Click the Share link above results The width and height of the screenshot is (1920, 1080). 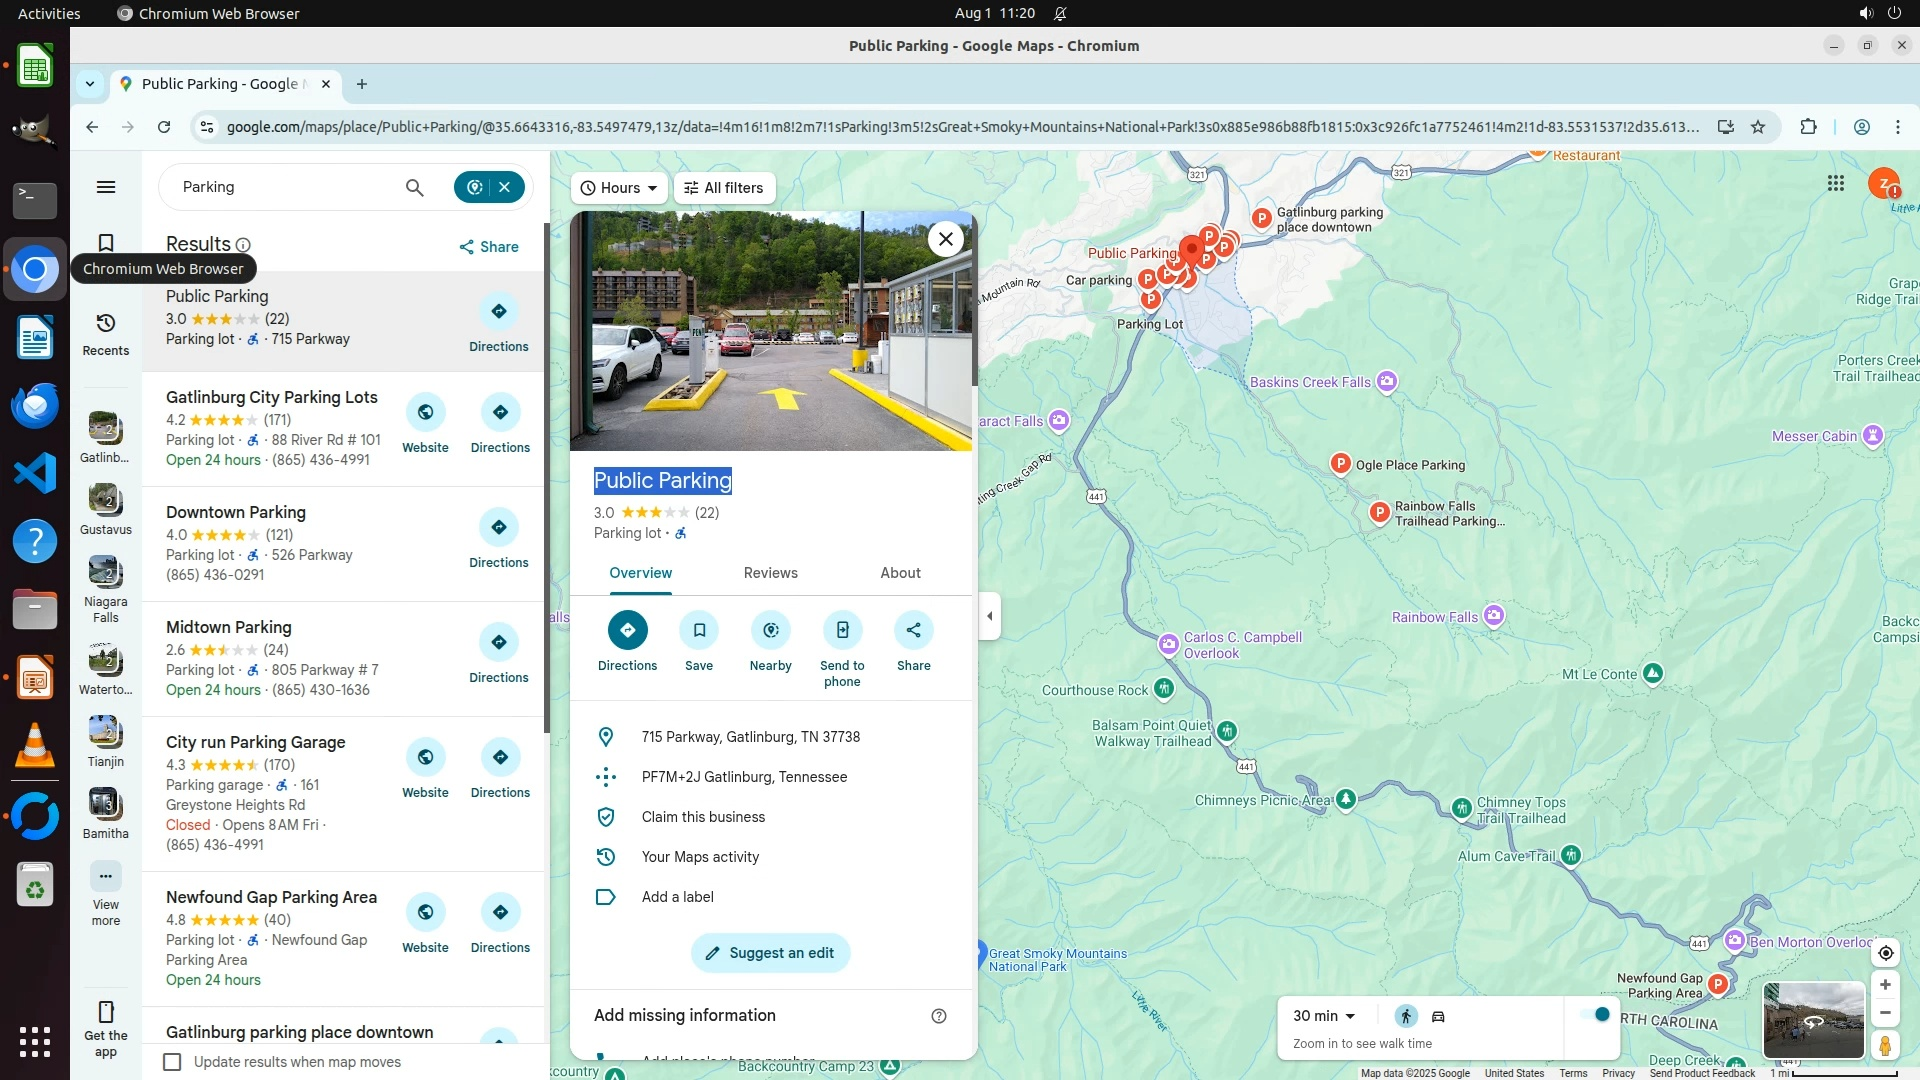[x=488, y=247]
